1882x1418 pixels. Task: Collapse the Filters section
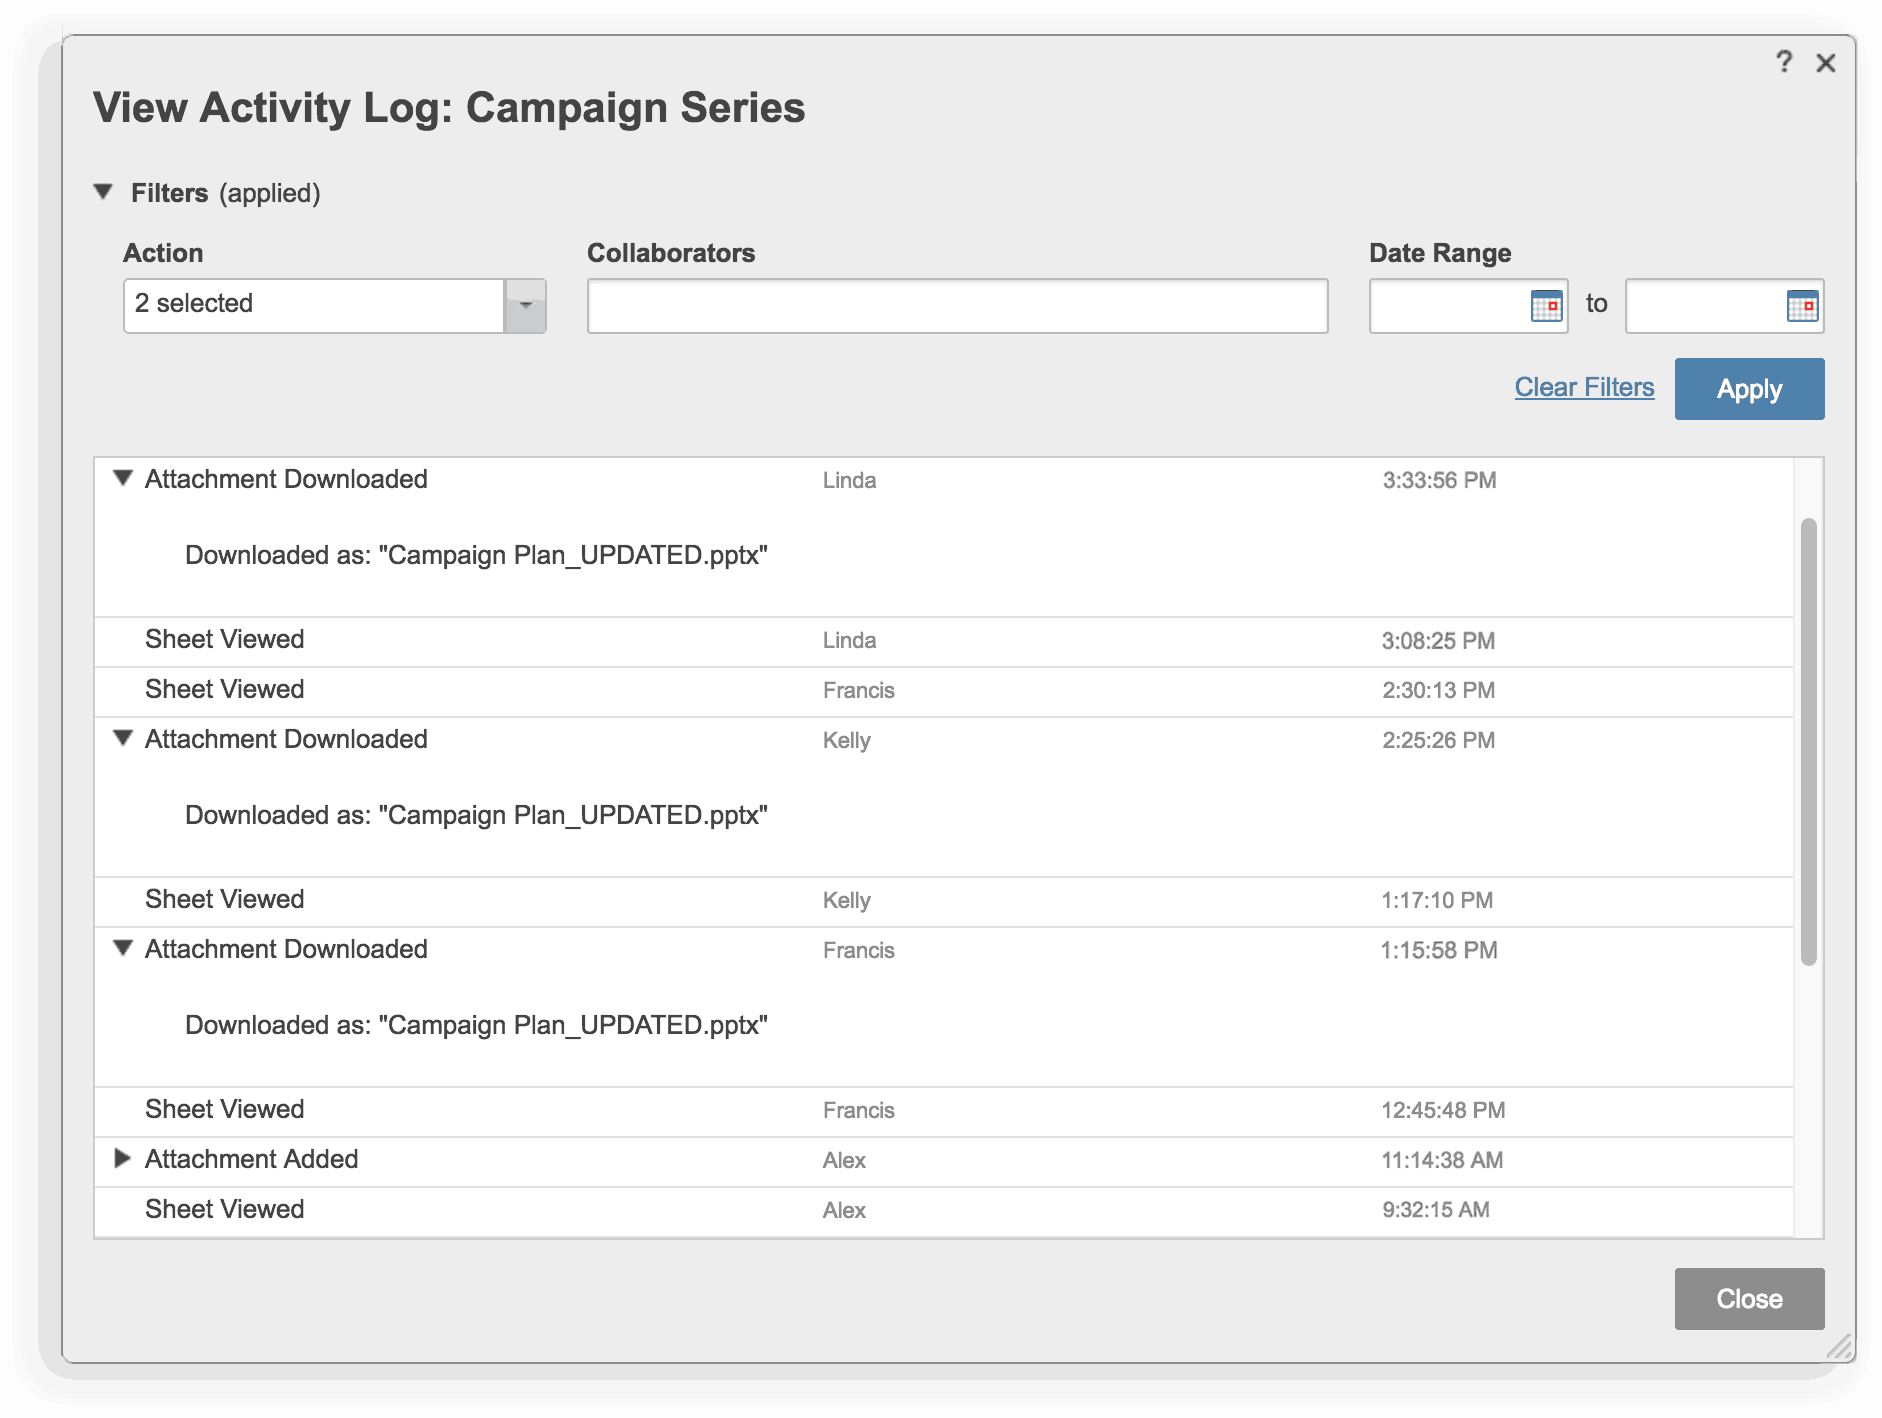103,192
